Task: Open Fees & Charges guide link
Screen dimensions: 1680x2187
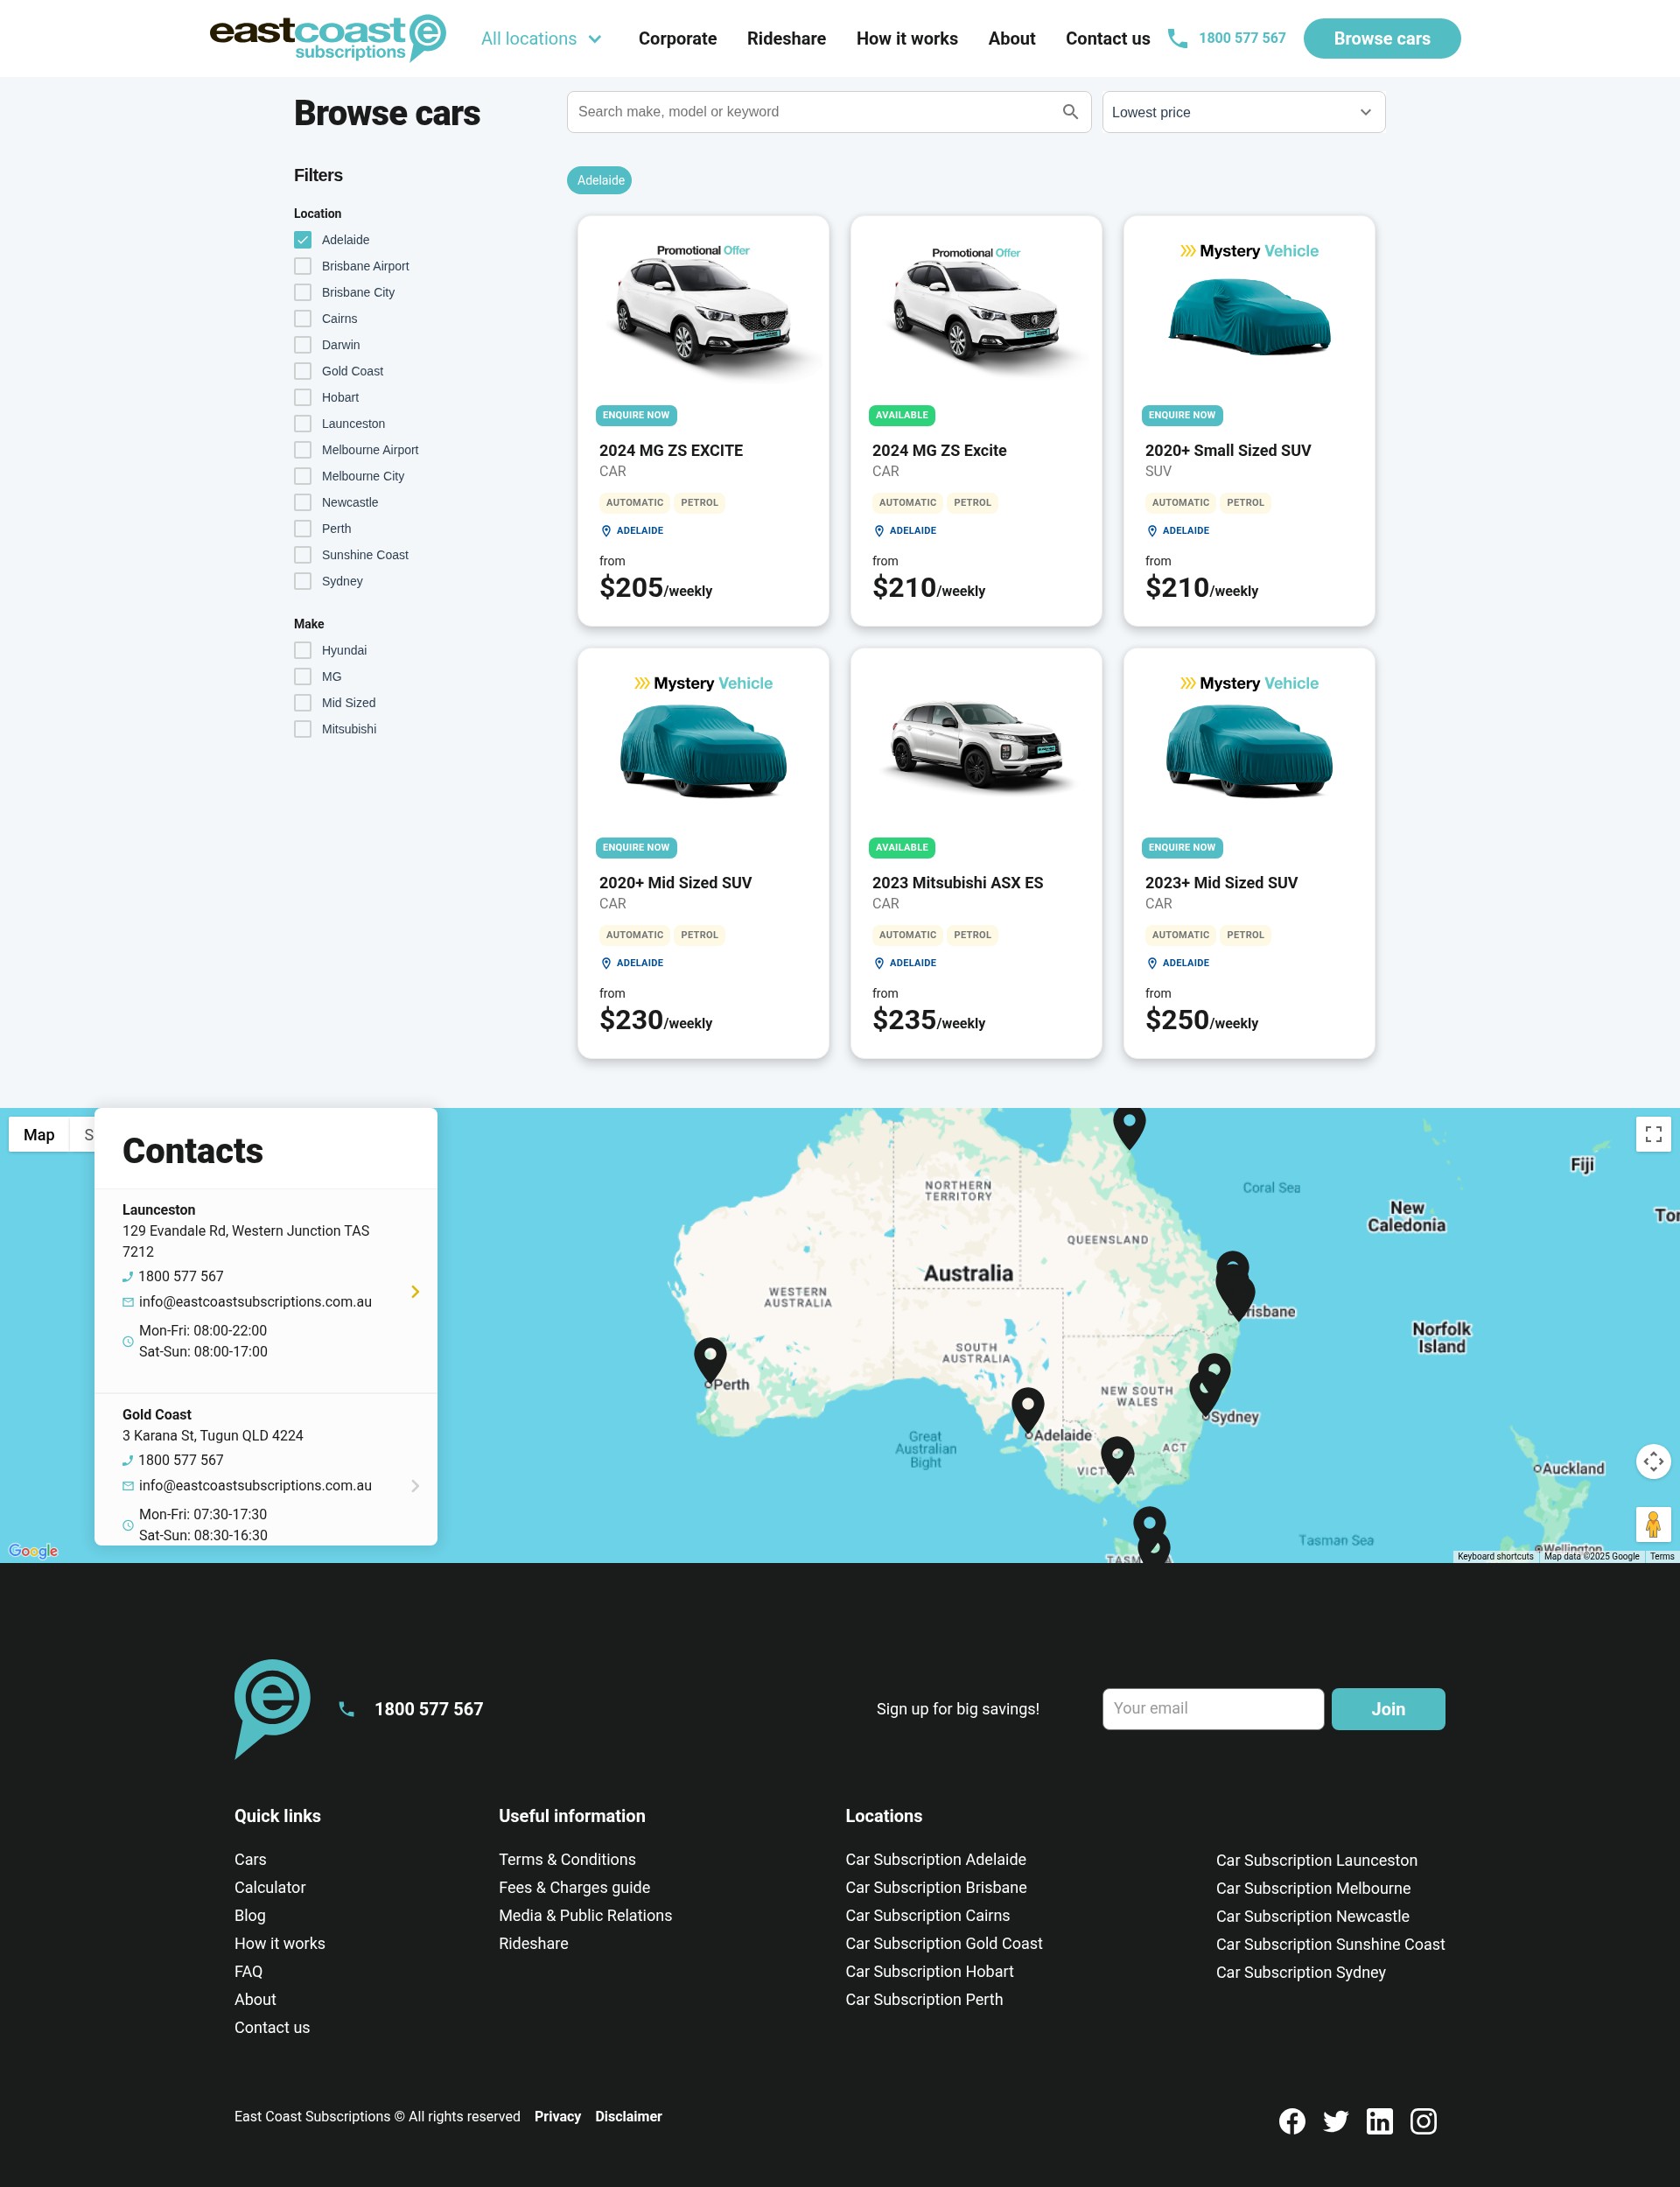Action: [574, 1887]
